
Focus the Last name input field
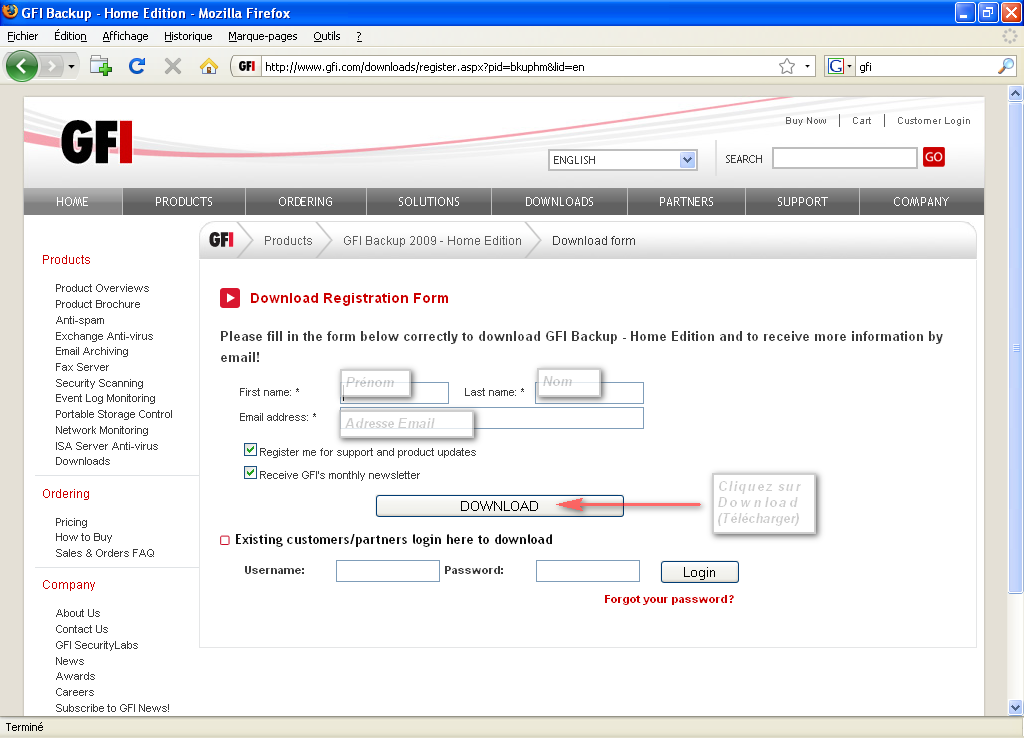(x=589, y=393)
